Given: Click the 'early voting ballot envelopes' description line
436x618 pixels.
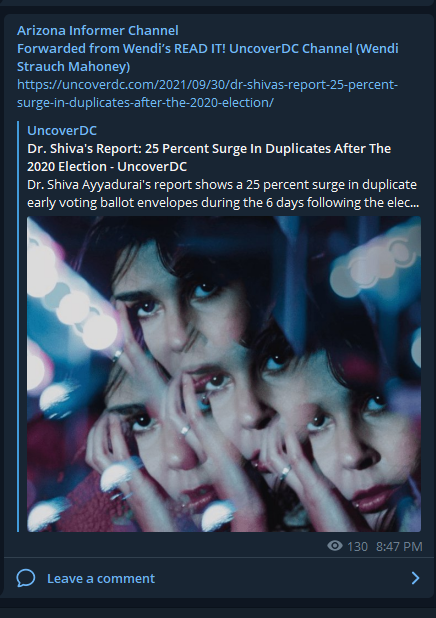Looking at the screenshot, I should (x=223, y=203).
